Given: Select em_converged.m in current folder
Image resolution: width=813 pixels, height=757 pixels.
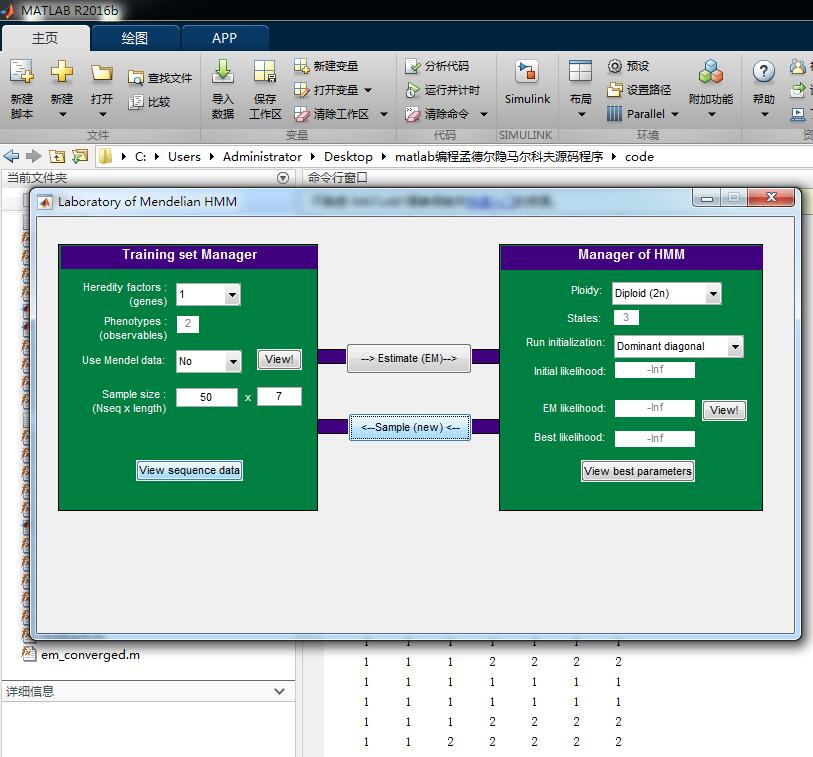Looking at the screenshot, I should tap(90, 655).
